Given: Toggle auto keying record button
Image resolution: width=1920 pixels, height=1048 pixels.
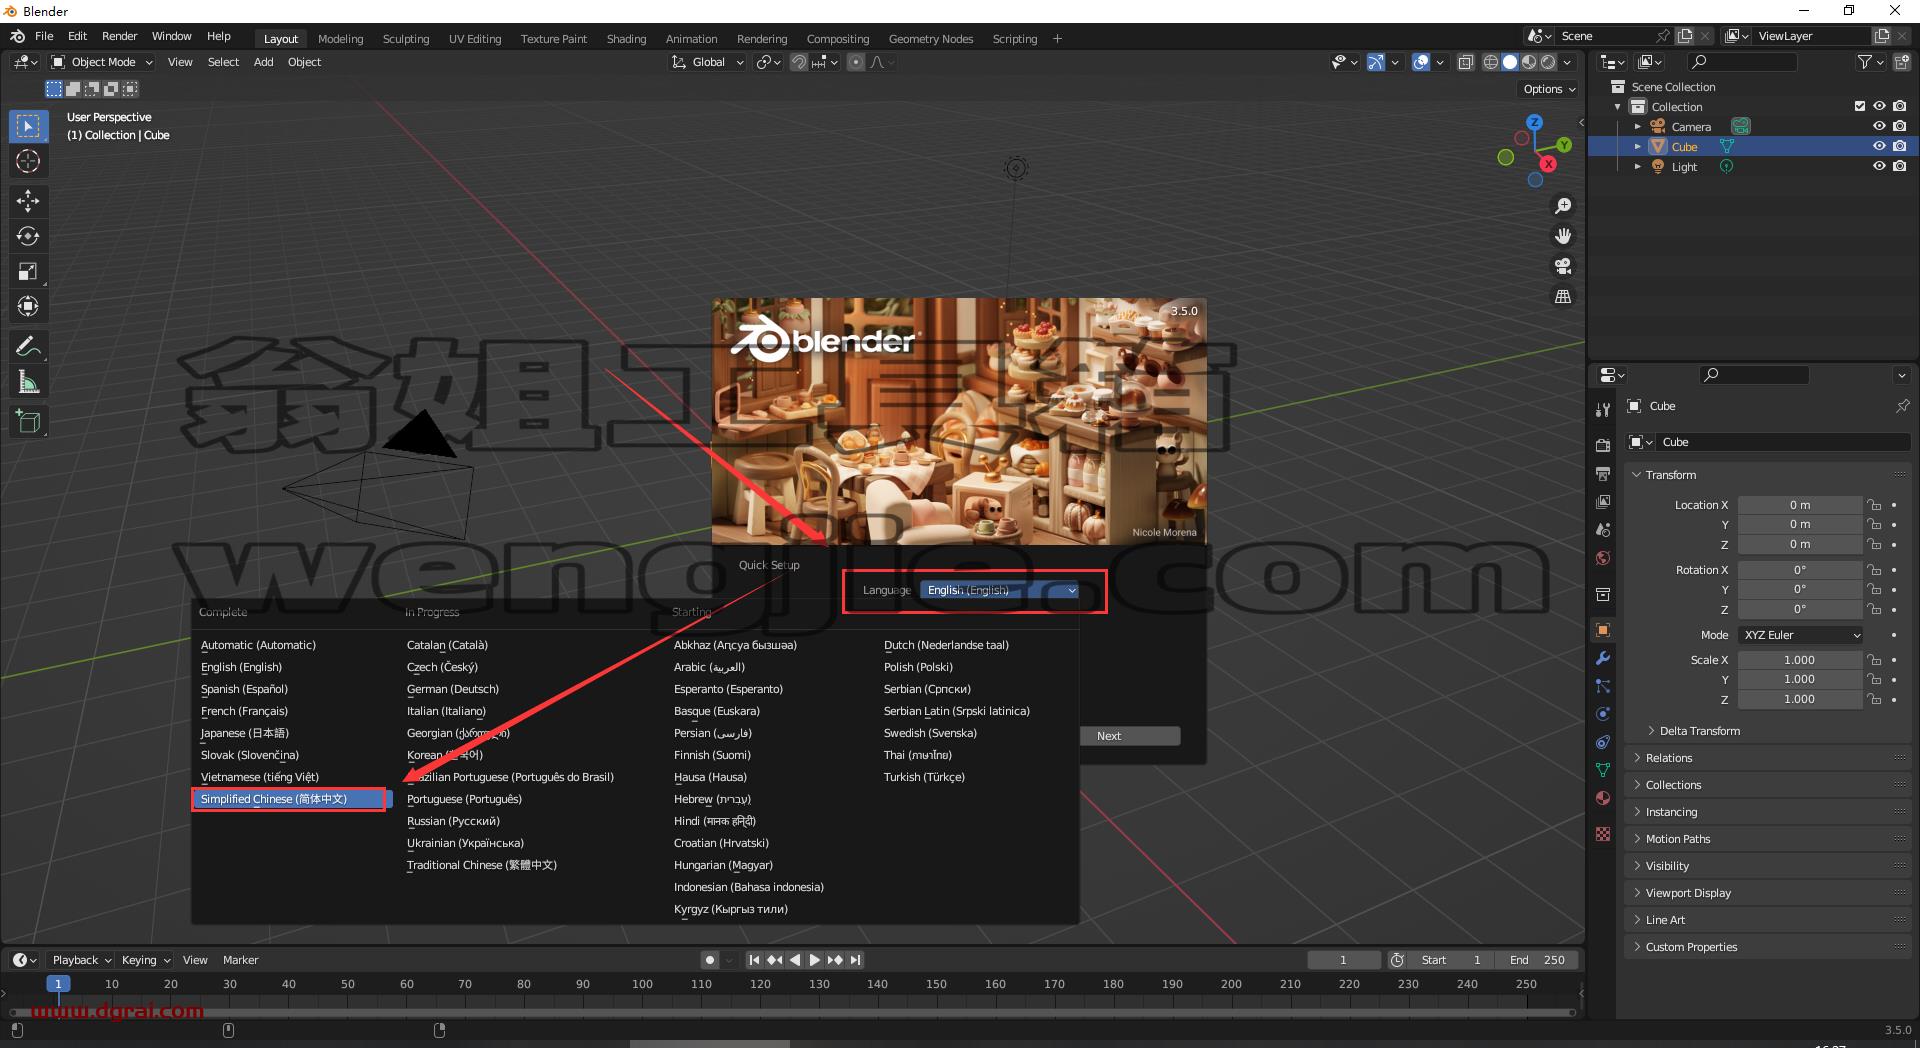Looking at the screenshot, I should point(709,960).
